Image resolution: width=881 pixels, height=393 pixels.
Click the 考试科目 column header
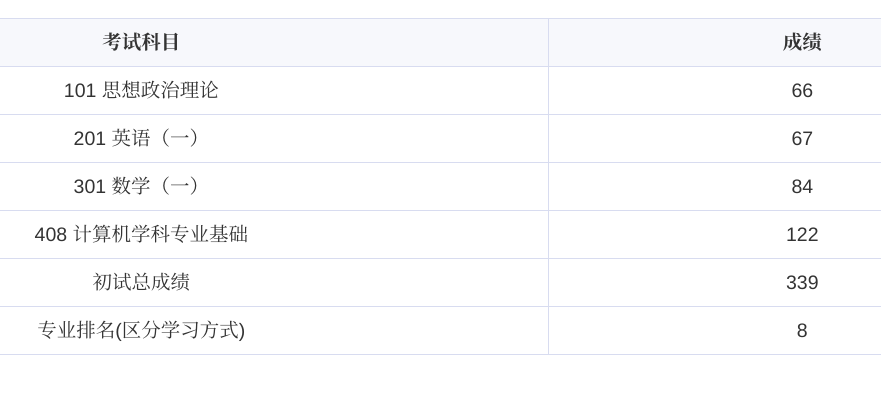point(140,42)
